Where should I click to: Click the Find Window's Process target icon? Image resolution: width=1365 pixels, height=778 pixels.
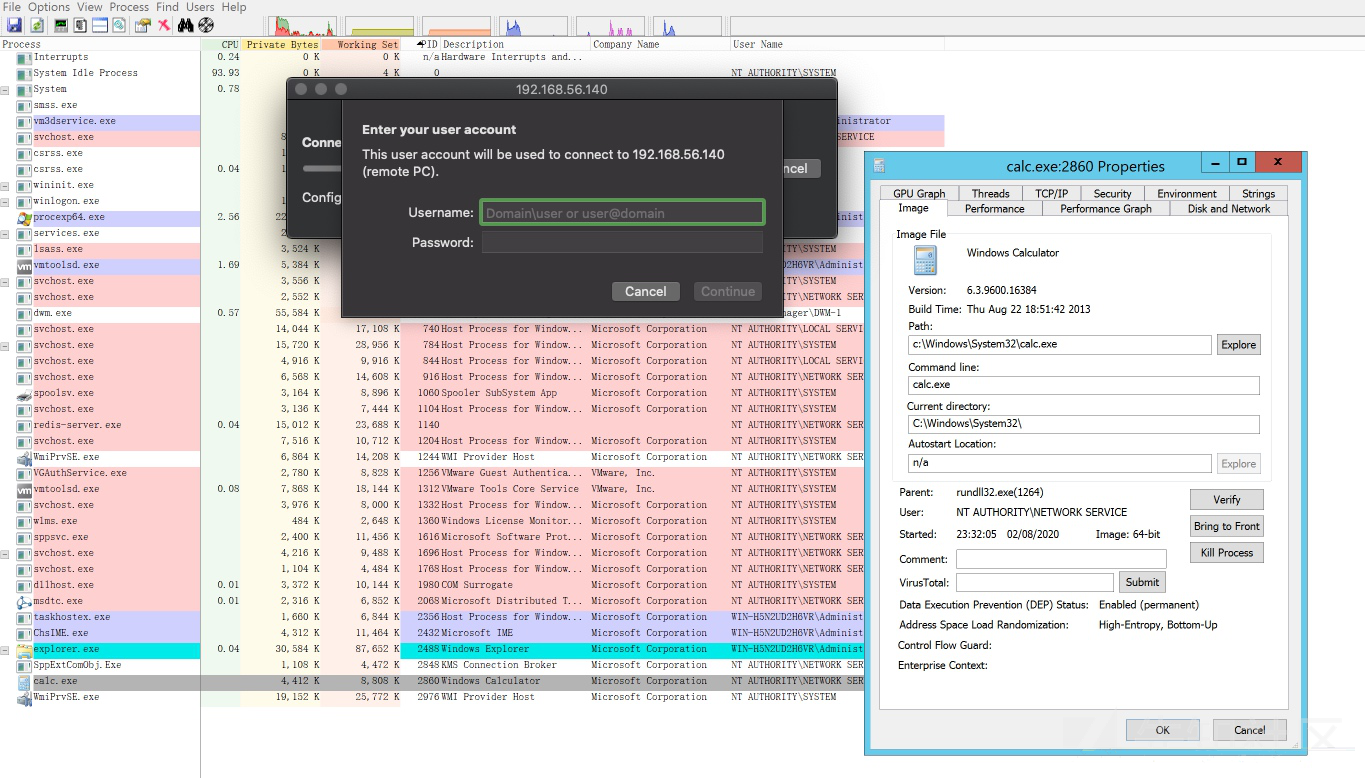[x=206, y=24]
